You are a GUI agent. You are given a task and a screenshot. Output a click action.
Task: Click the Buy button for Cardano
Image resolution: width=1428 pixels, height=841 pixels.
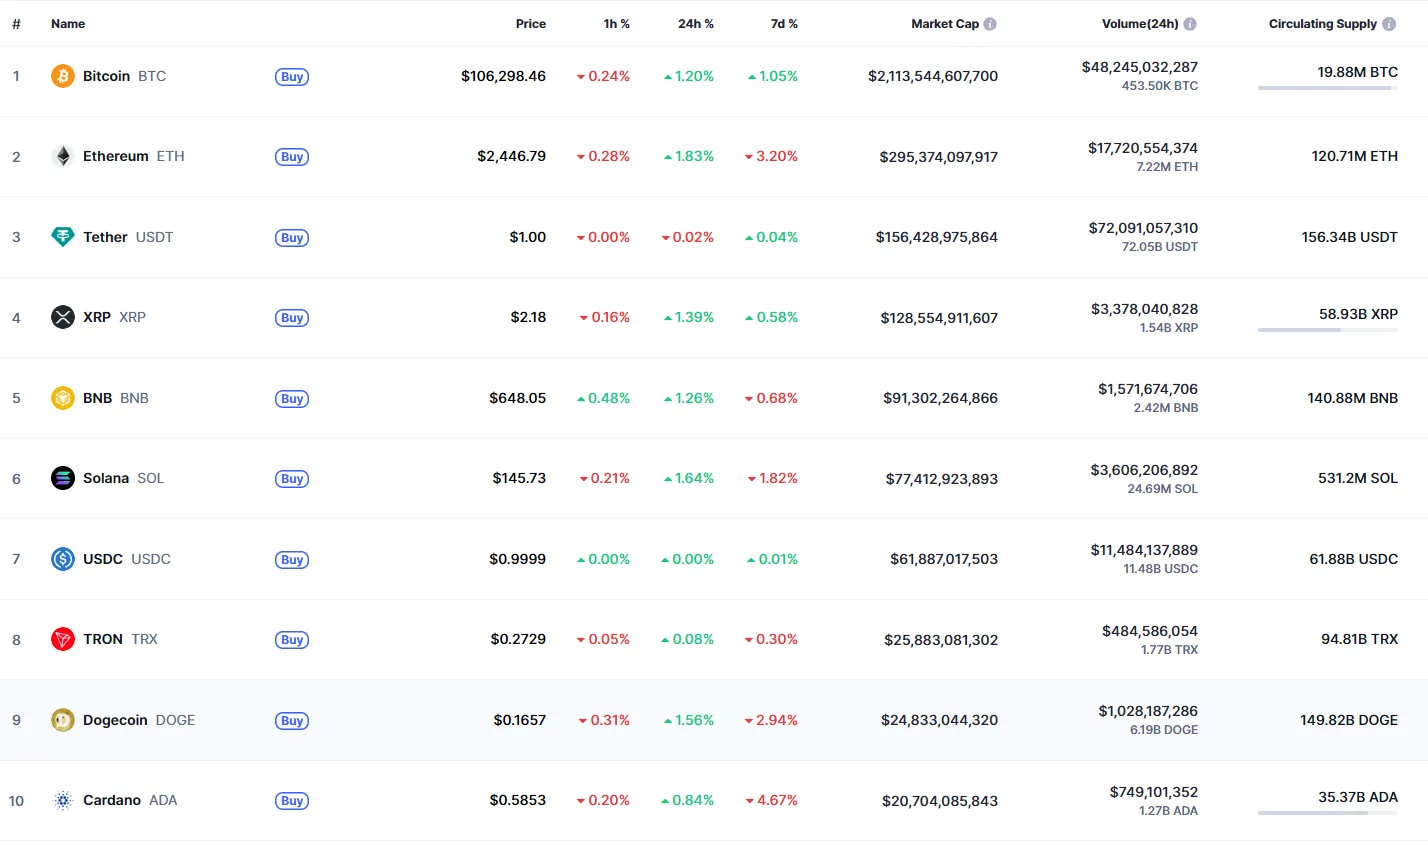[x=292, y=801]
